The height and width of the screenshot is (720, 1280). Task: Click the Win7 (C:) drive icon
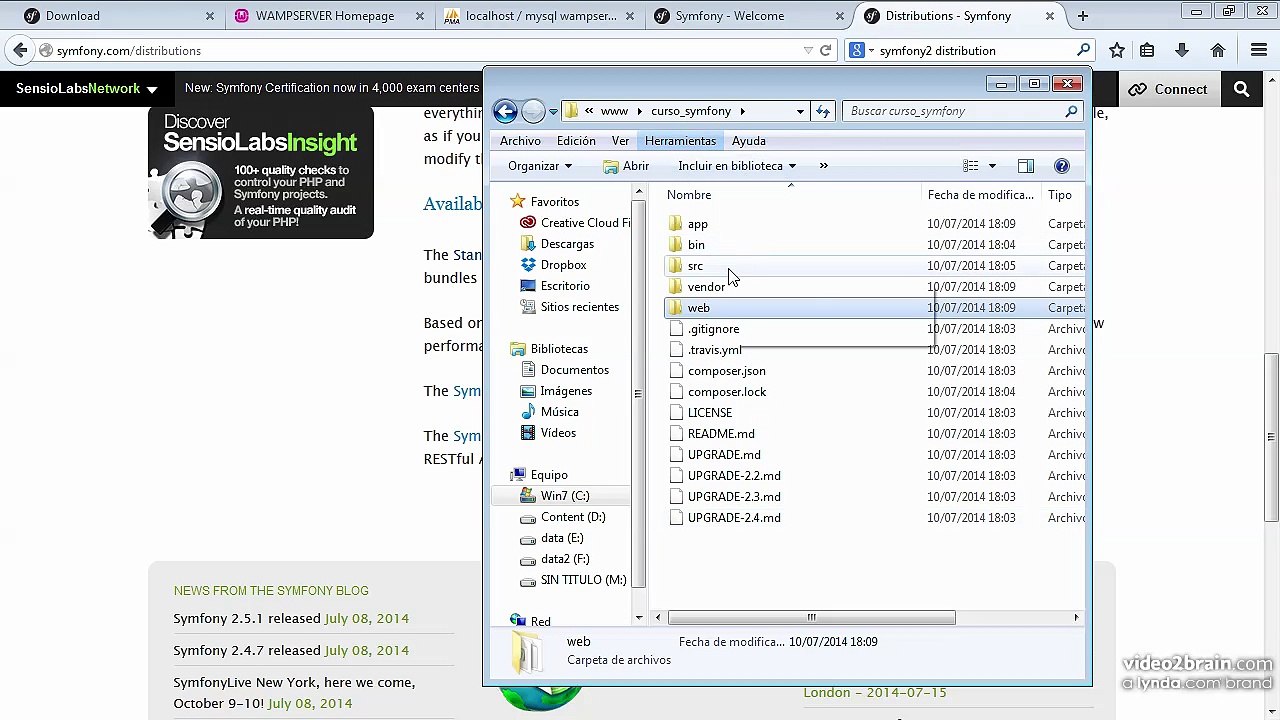[529, 496]
